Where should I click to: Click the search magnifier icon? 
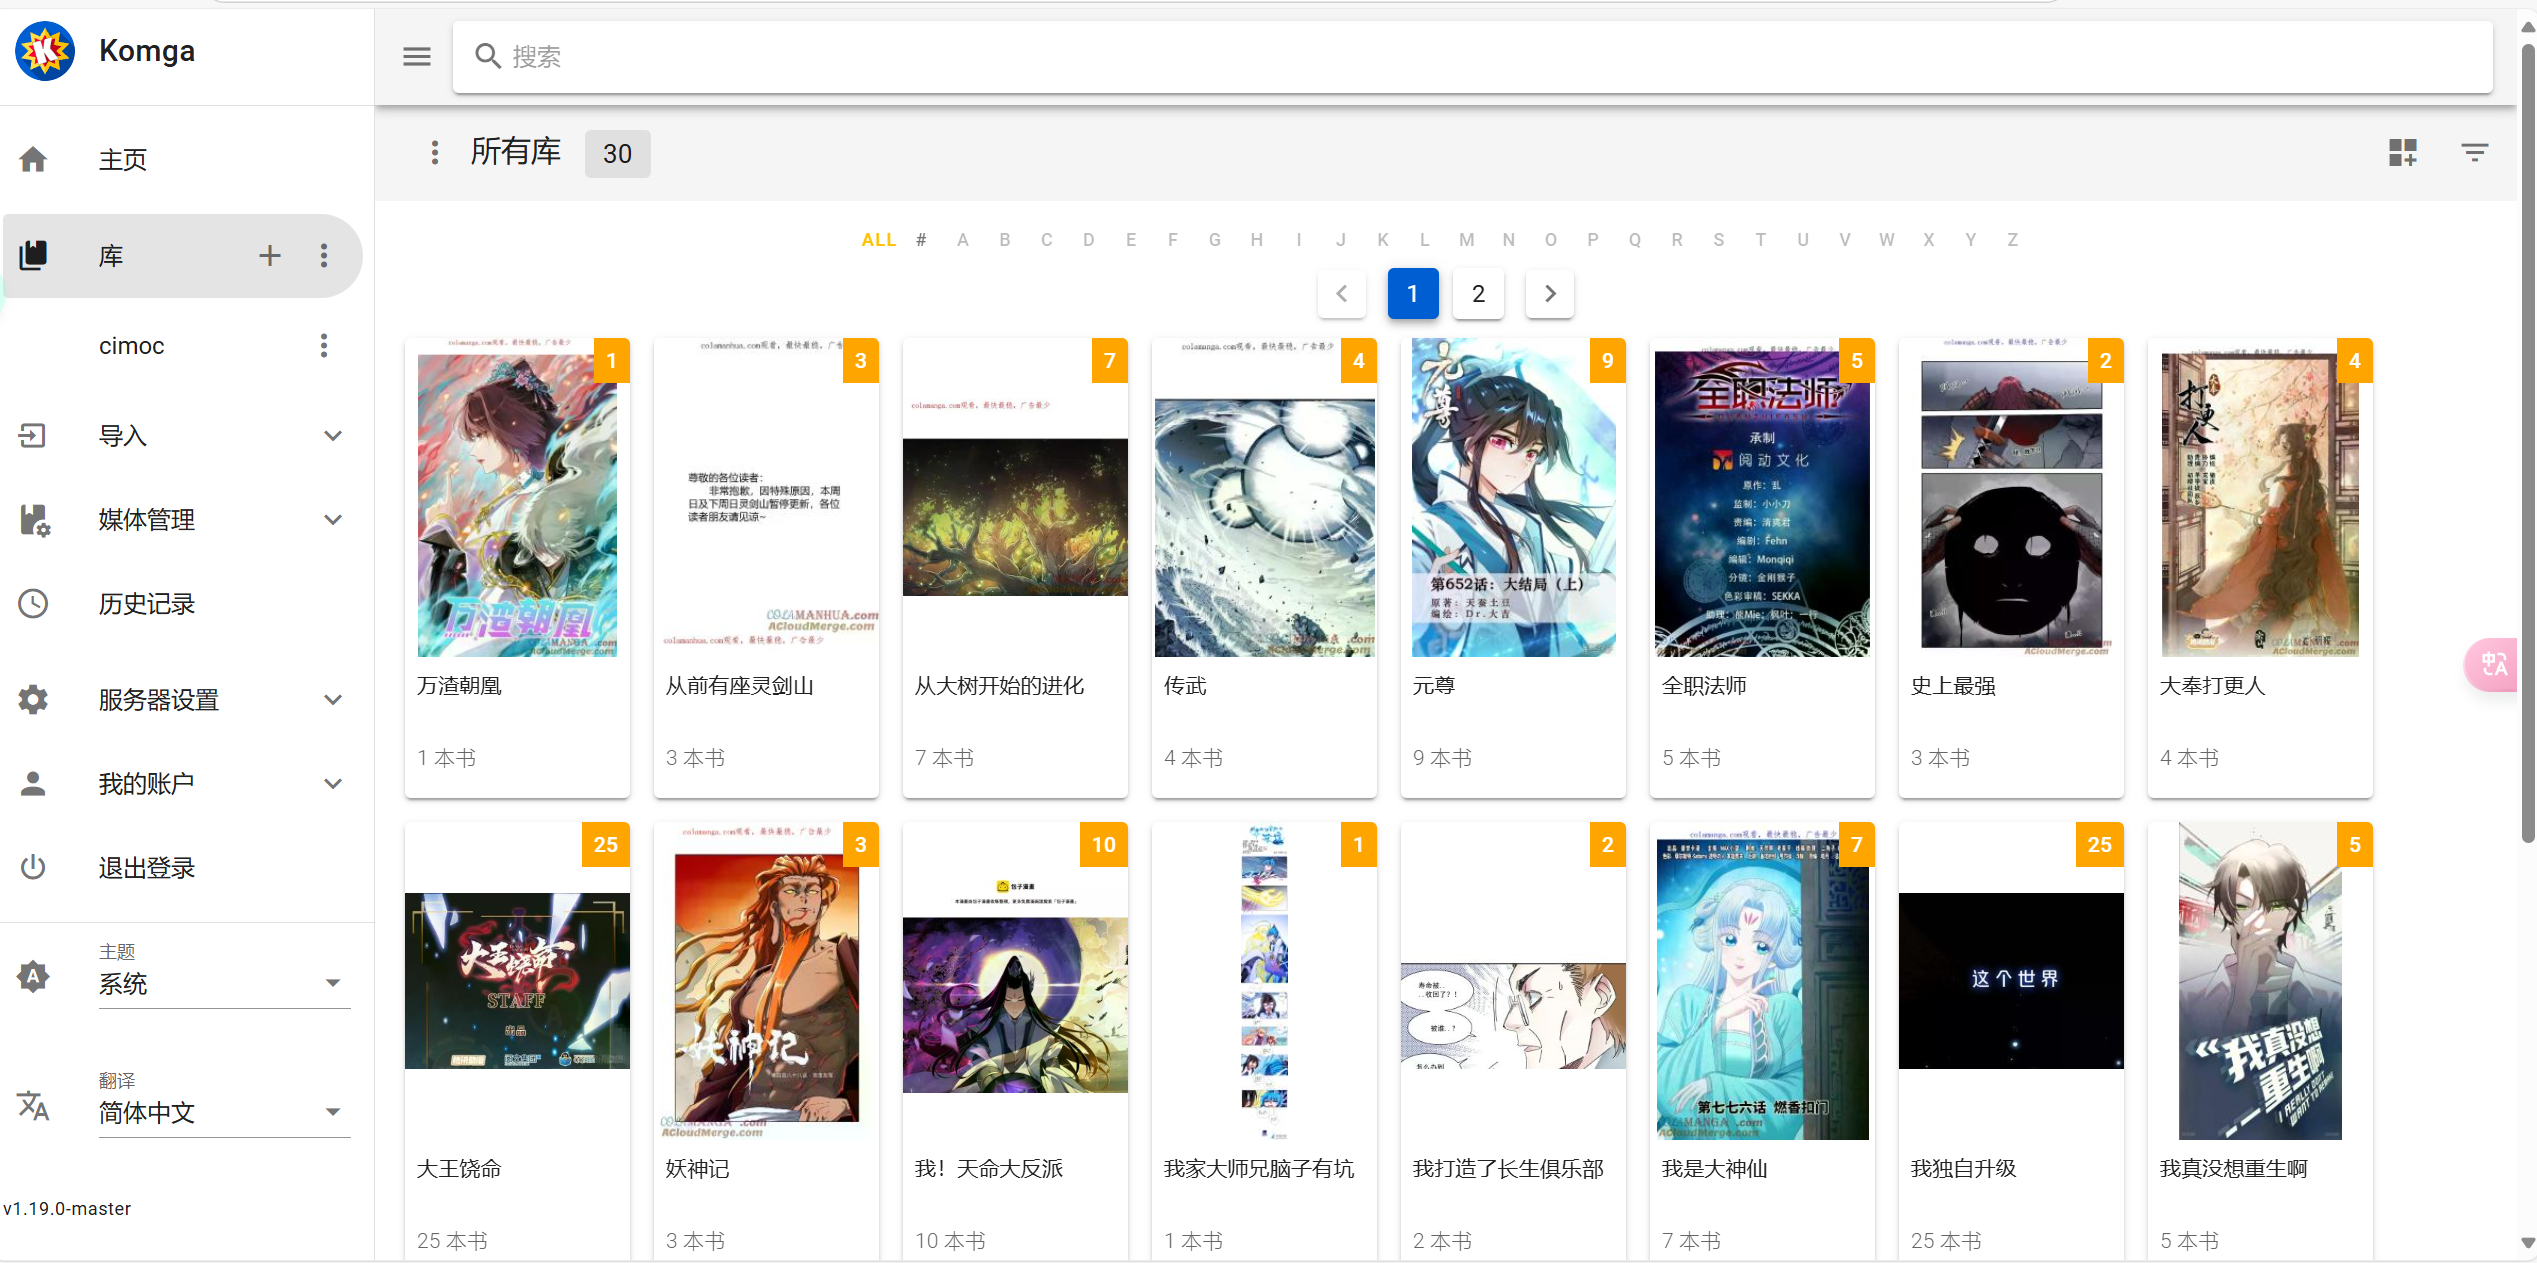point(487,57)
